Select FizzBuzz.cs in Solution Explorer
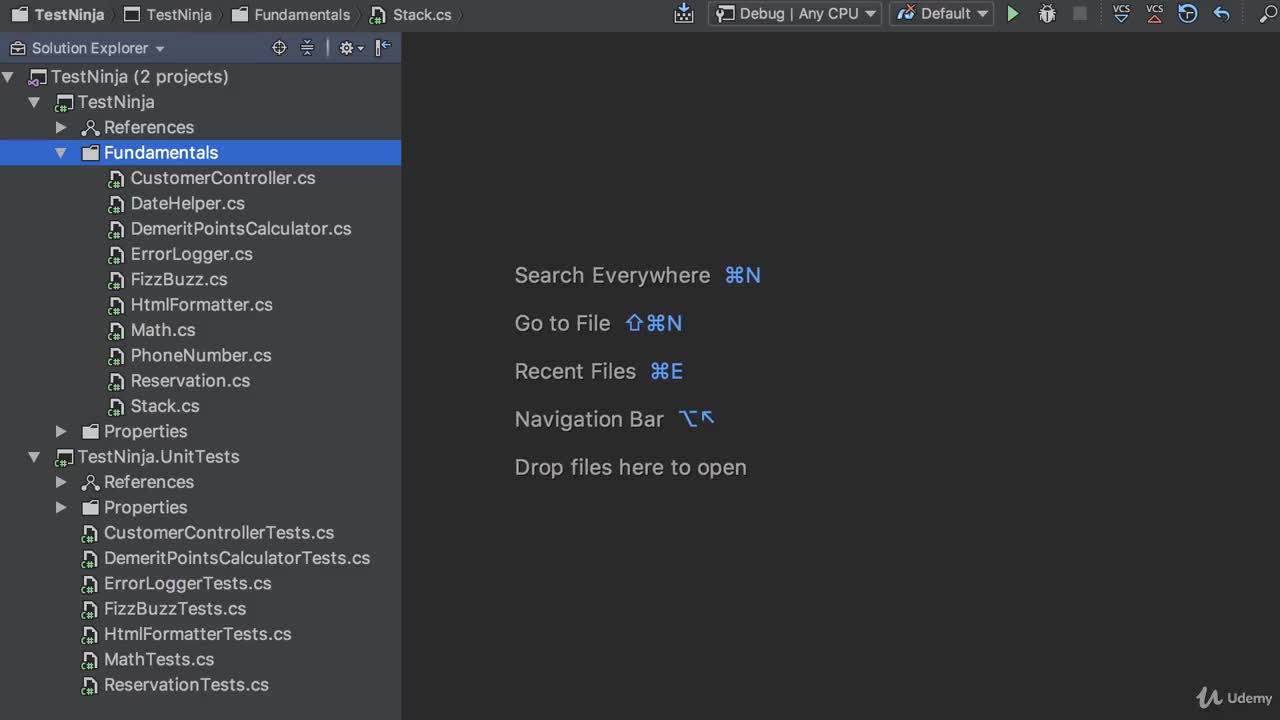The width and height of the screenshot is (1280, 720). (179, 279)
